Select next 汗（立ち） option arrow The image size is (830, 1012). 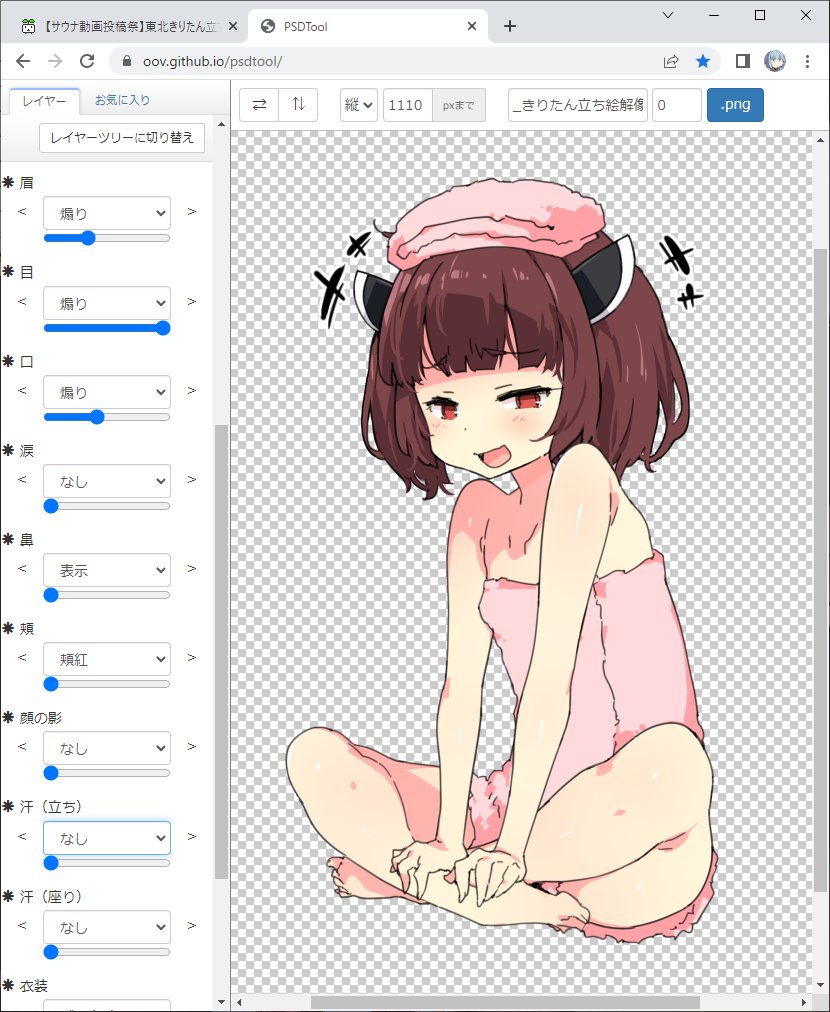[192, 836]
